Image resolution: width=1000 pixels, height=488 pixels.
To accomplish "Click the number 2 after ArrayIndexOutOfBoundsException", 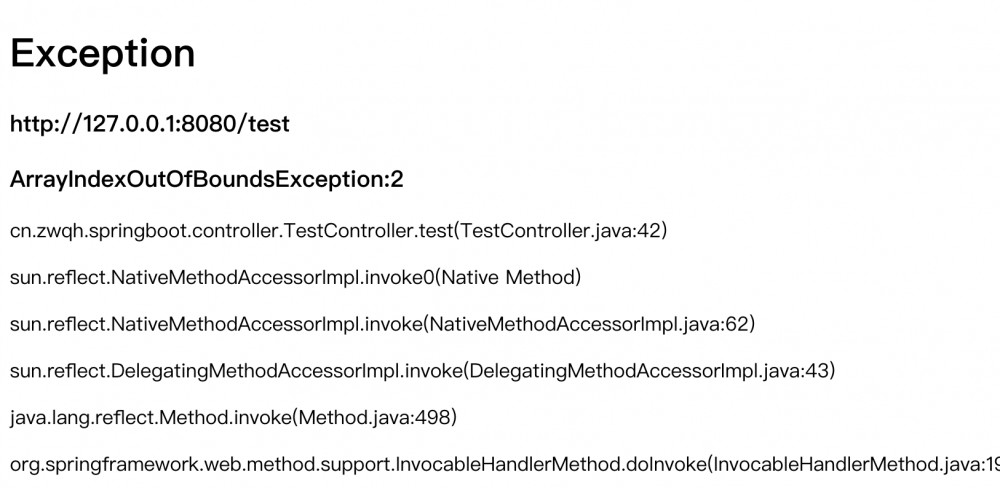I will click(x=397, y=180).
